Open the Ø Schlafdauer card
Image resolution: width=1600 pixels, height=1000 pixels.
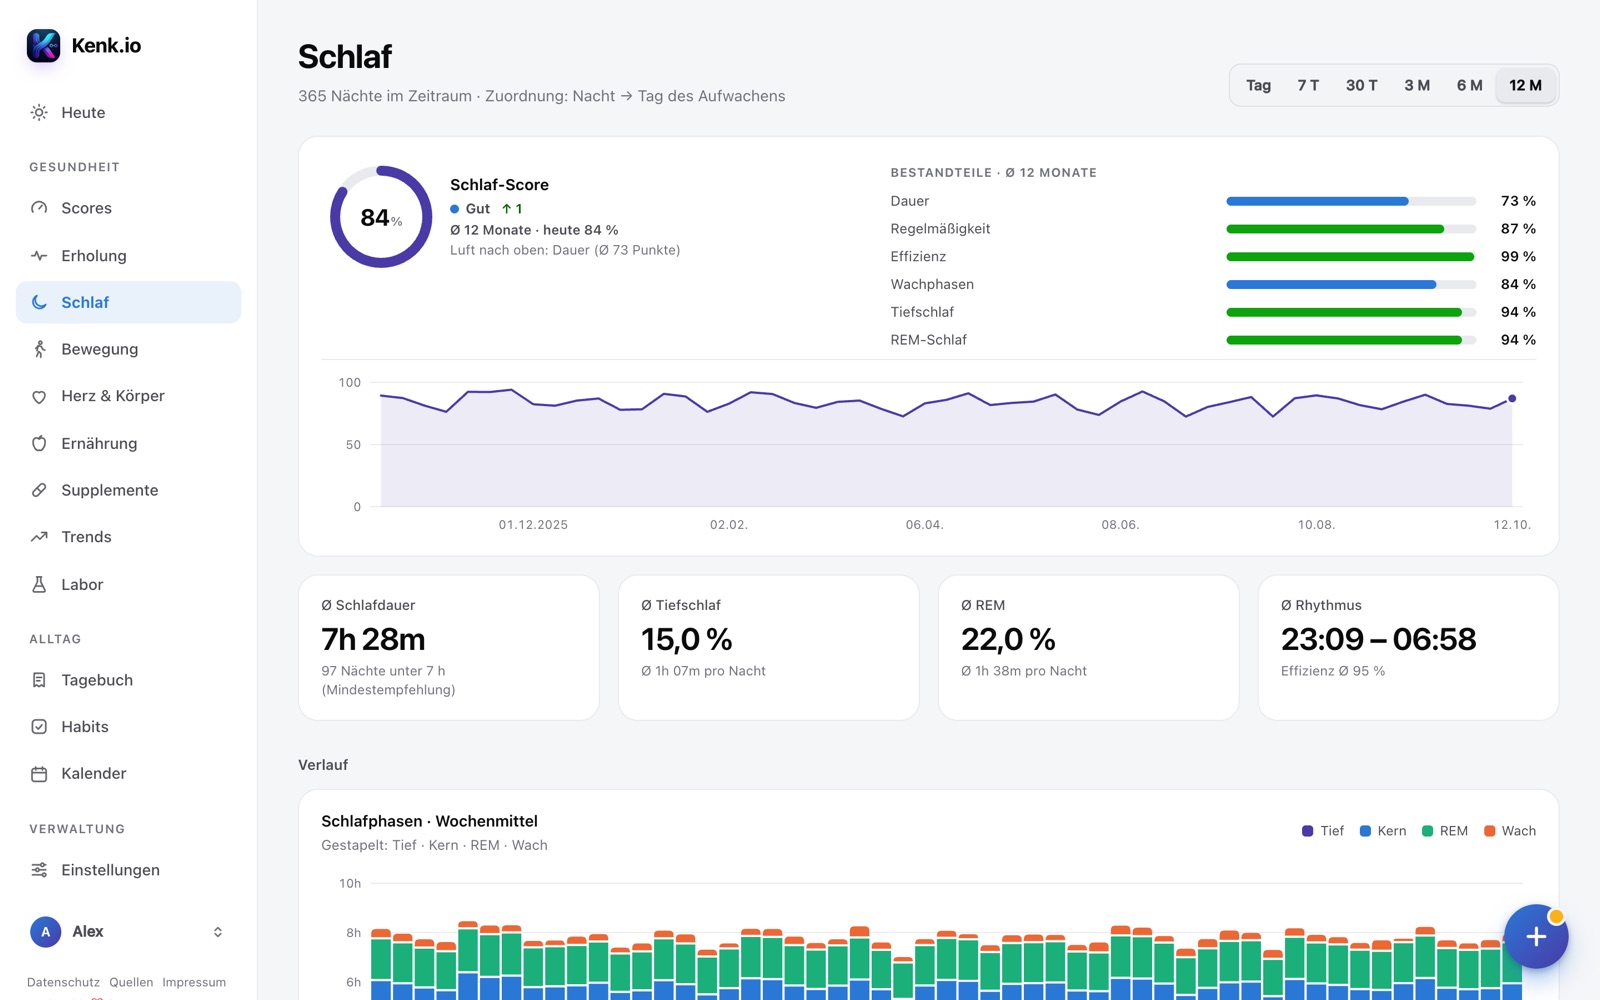(x=449, y=648)
